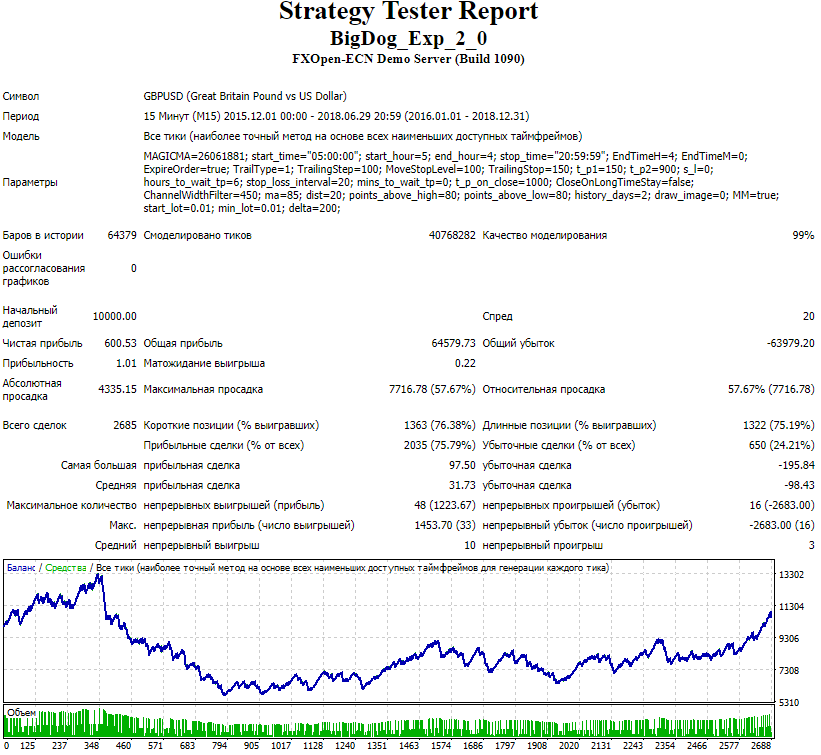
Task: Click the maximal consecutive profit '1453.70 (33)'
Action: pos(445,525)
